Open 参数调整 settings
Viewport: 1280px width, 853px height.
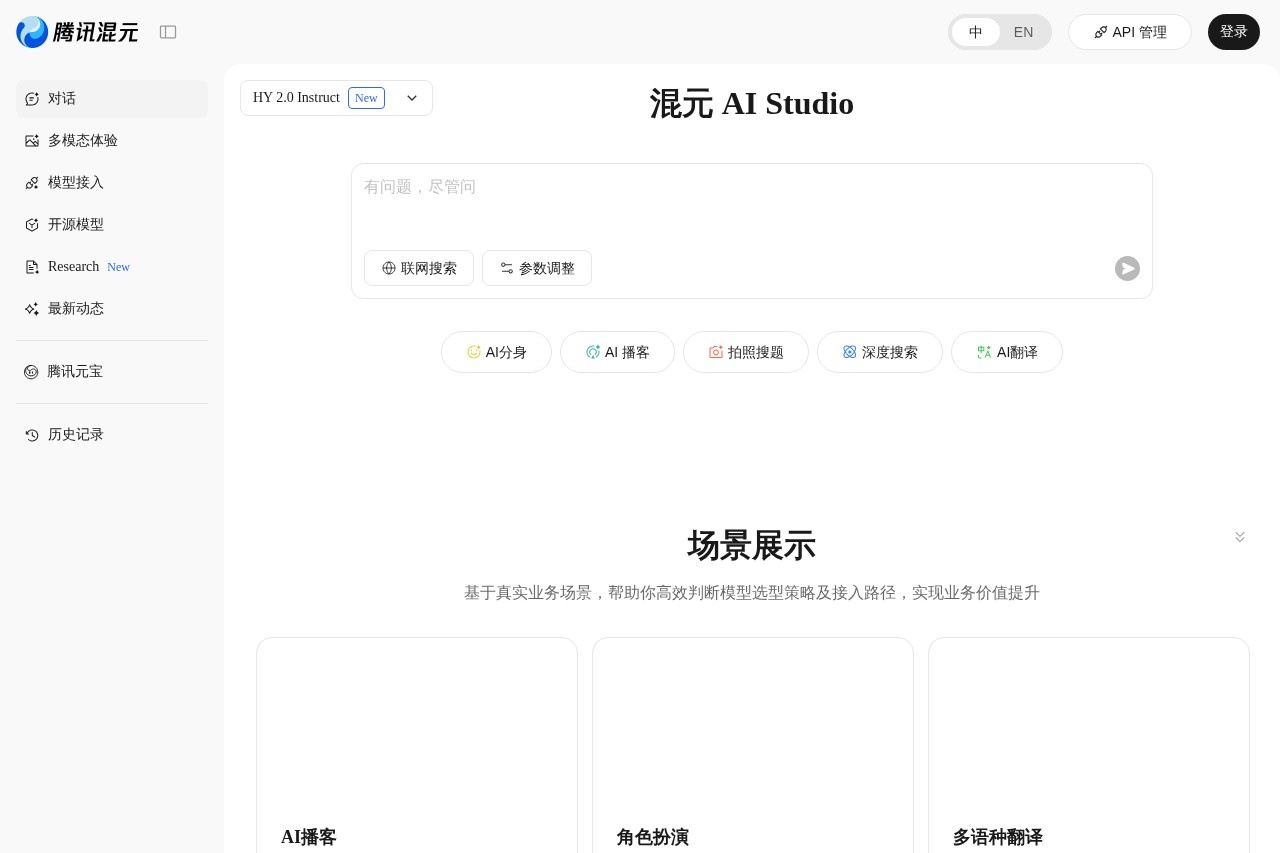click(537, 268)
